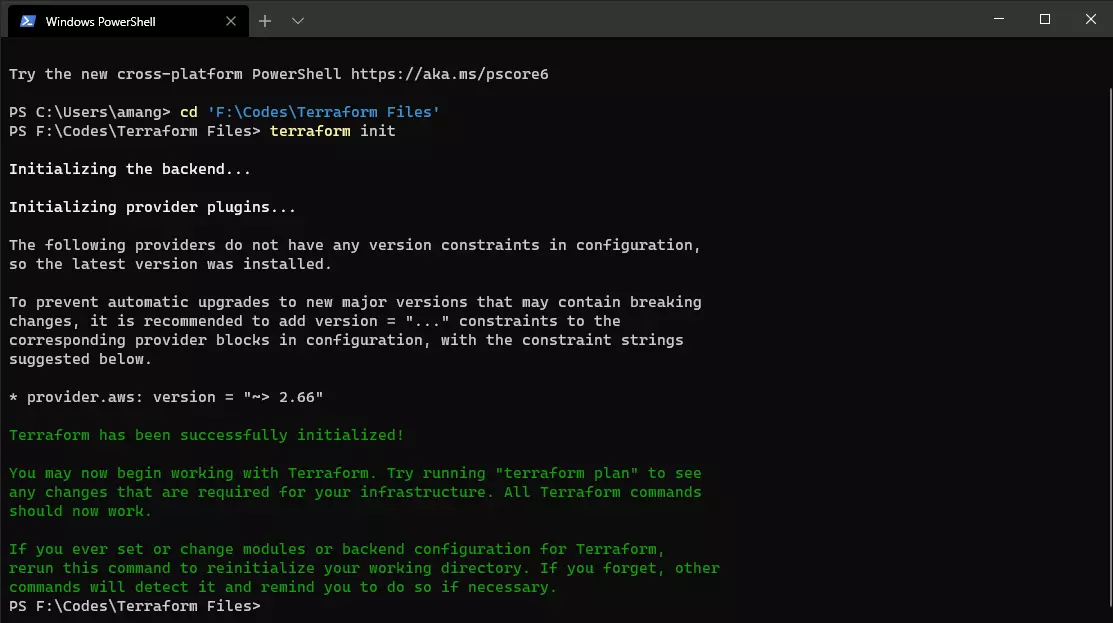
Task: Click the empty title bar area
Action: pos(639,19)
